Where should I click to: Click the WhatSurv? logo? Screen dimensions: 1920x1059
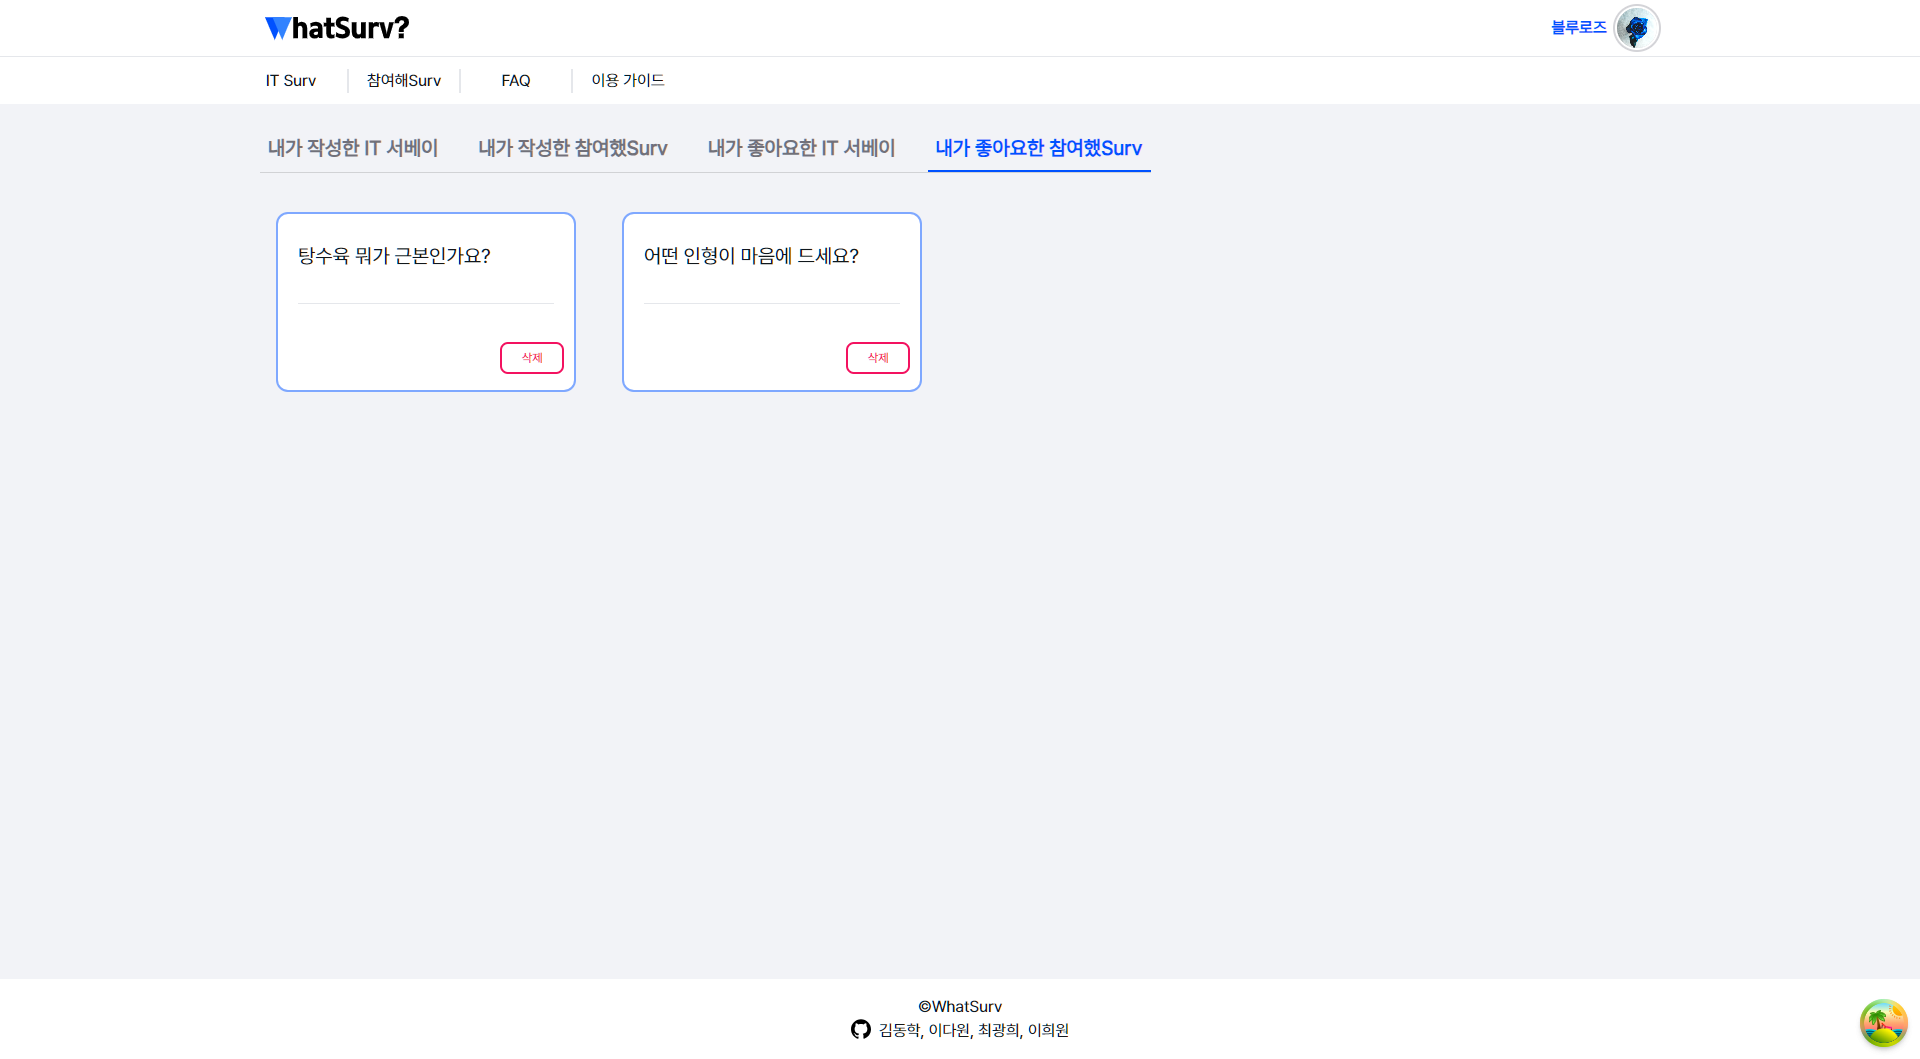click(x=337, y=28)
